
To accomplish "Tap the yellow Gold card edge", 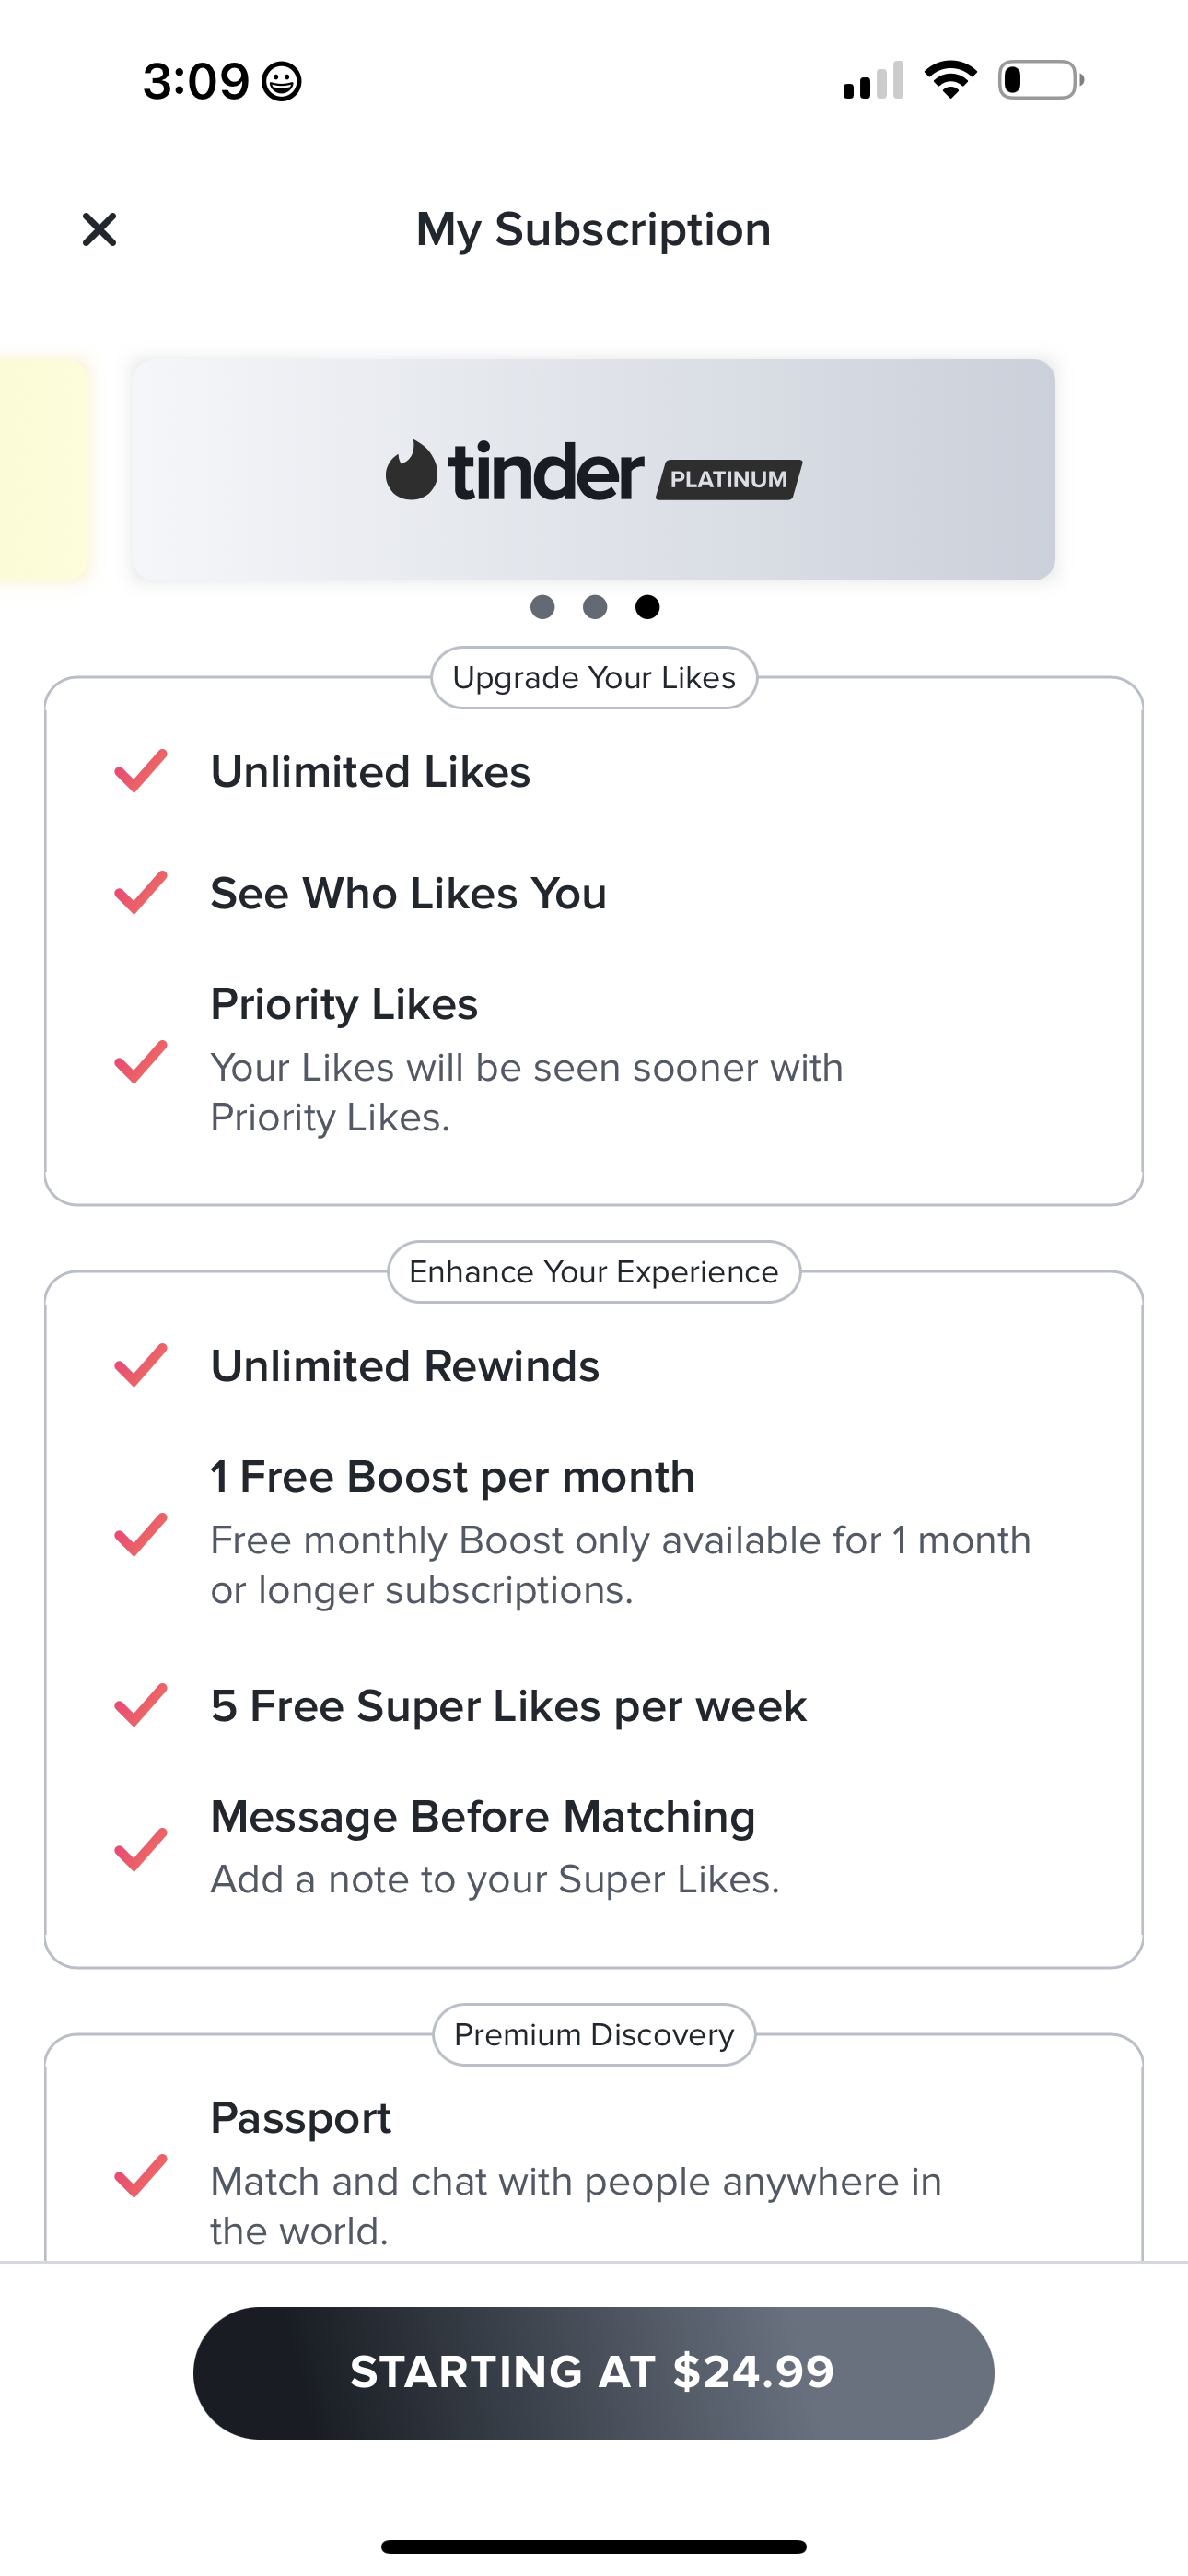I will pos(43,470).
